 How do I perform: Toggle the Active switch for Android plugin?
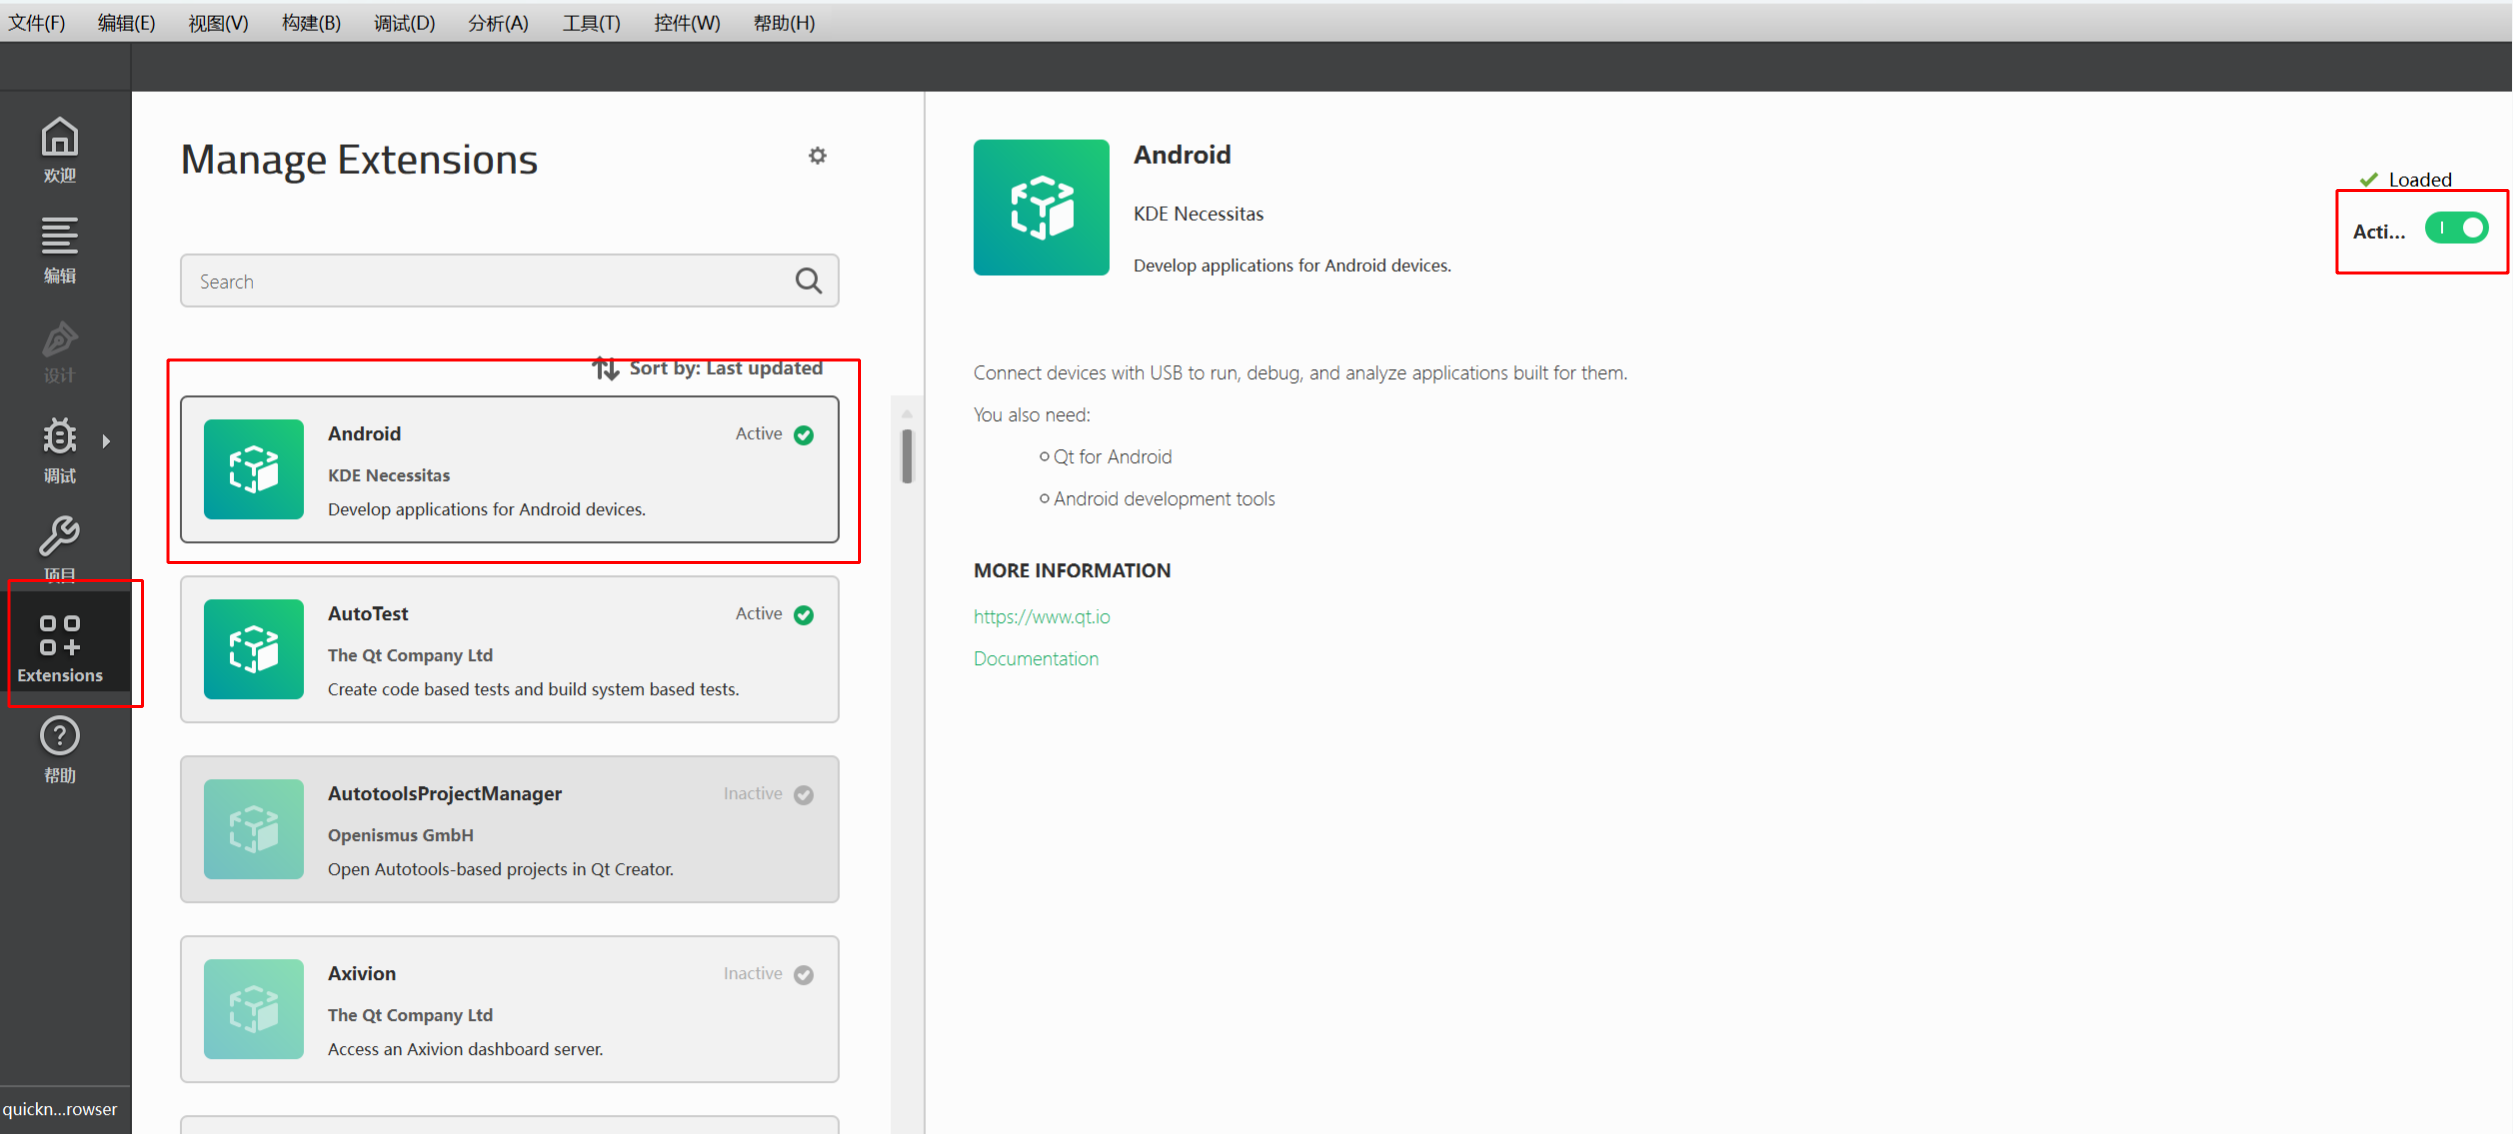click(2455, 229)
